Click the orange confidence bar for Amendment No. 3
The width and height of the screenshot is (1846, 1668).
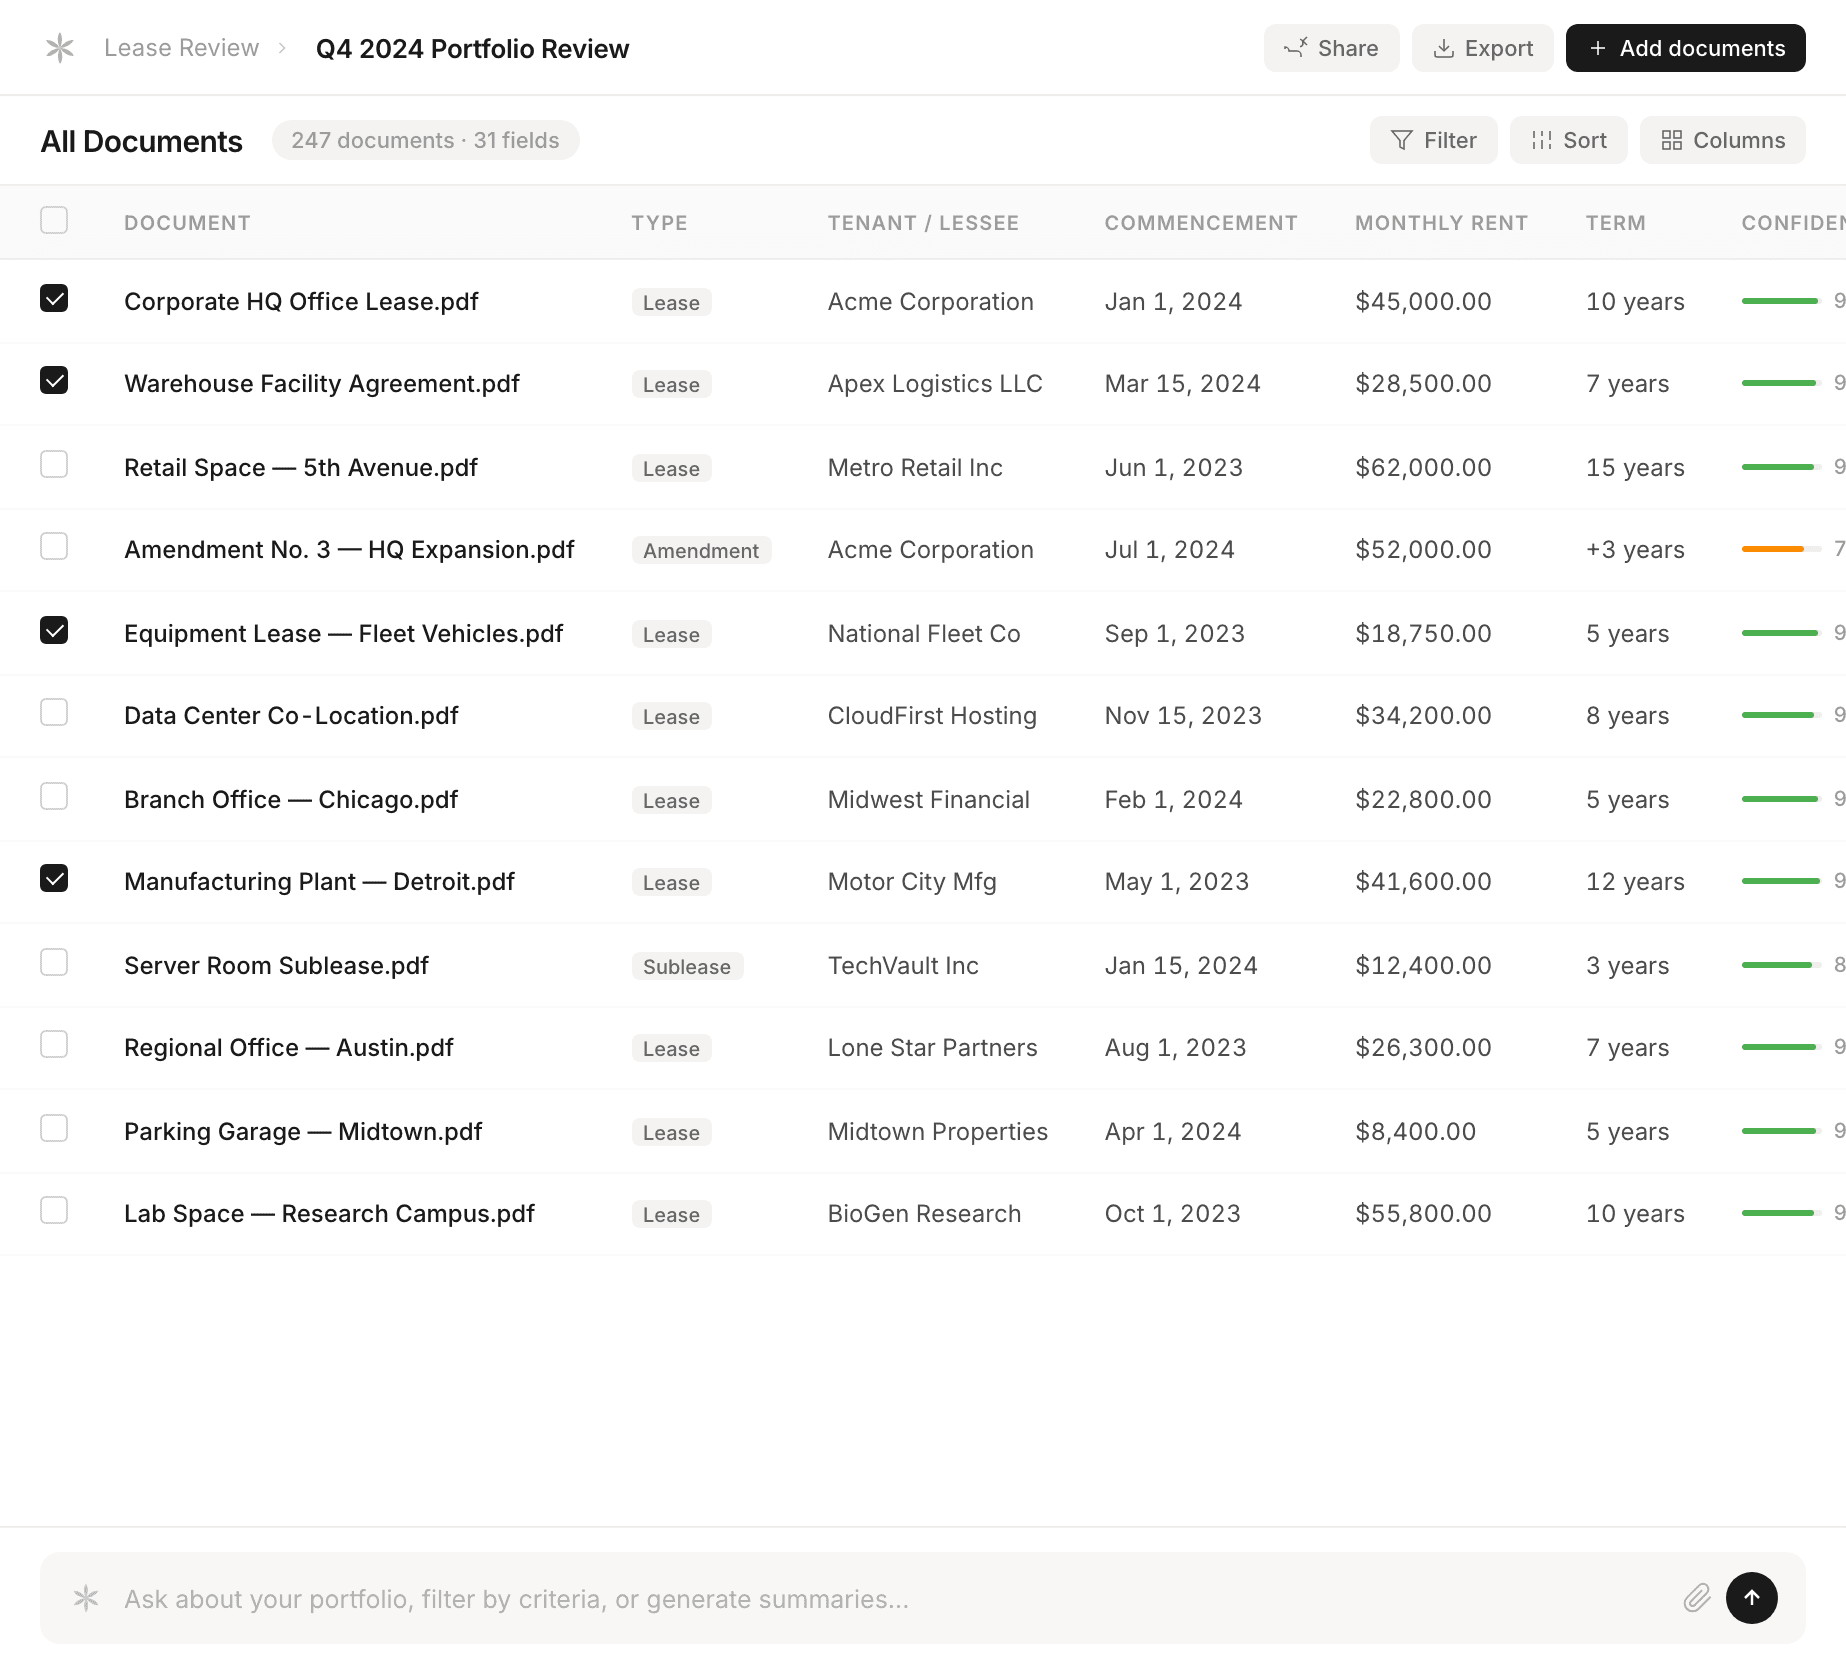1775,548
